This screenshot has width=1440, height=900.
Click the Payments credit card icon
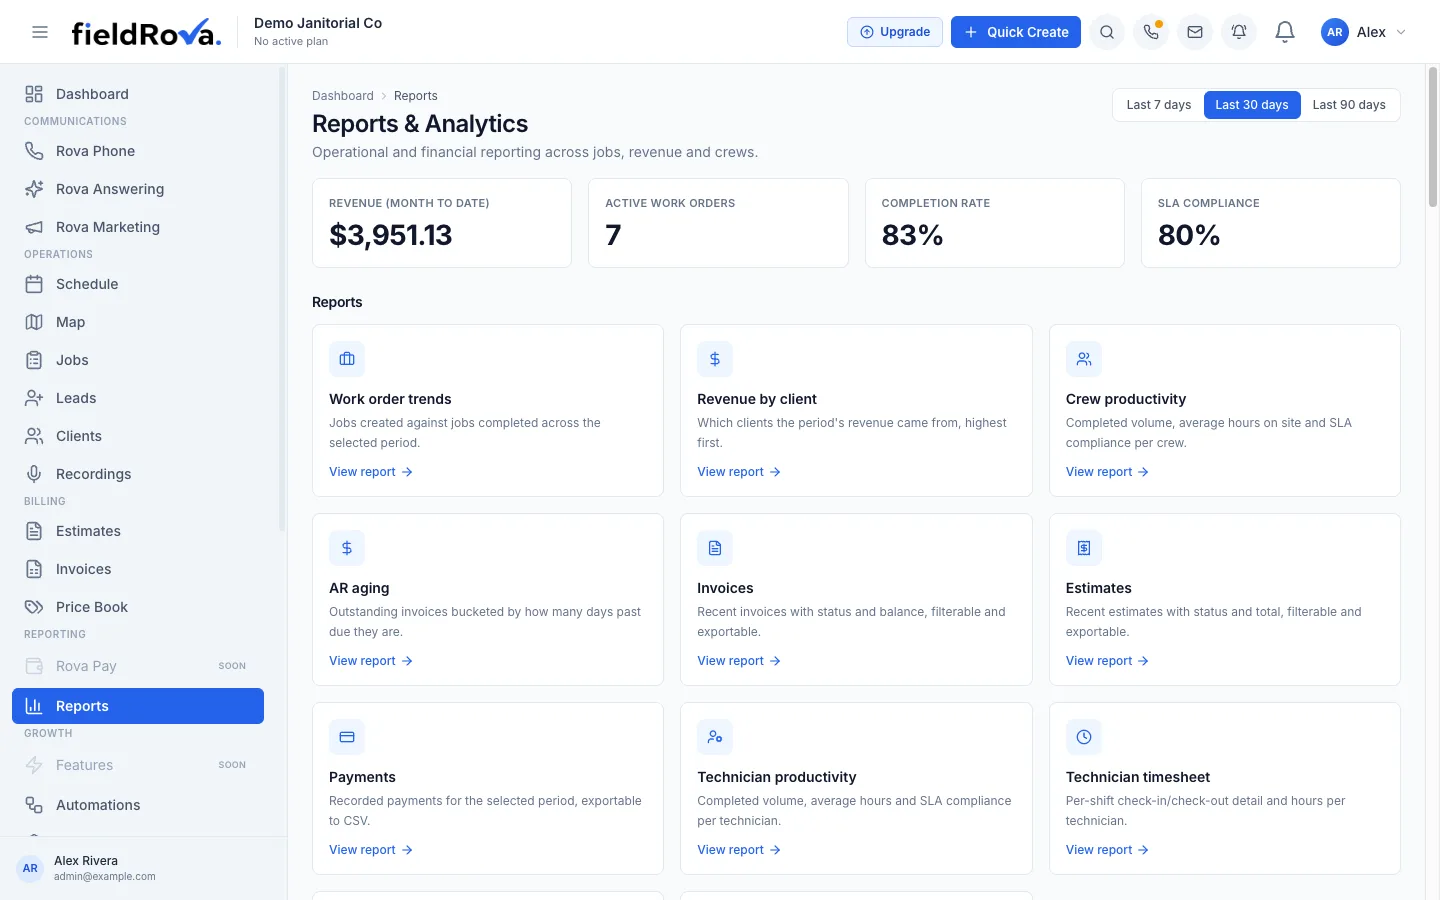(x=347, y=737)
